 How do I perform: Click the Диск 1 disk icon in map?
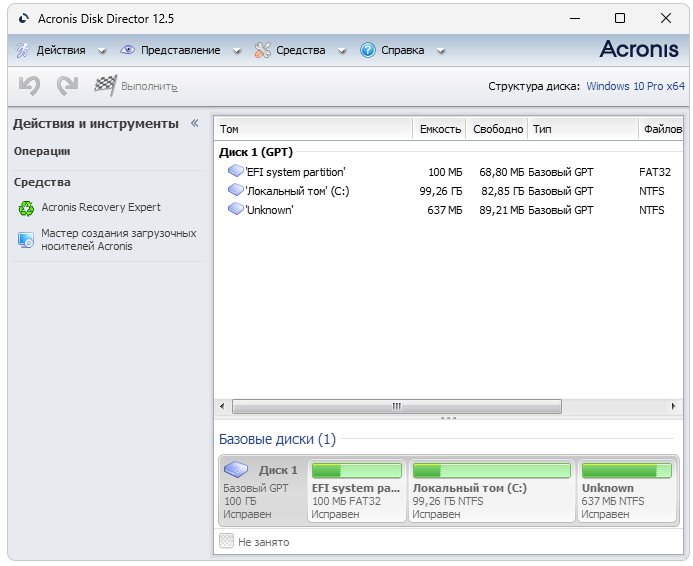(236, 469)
